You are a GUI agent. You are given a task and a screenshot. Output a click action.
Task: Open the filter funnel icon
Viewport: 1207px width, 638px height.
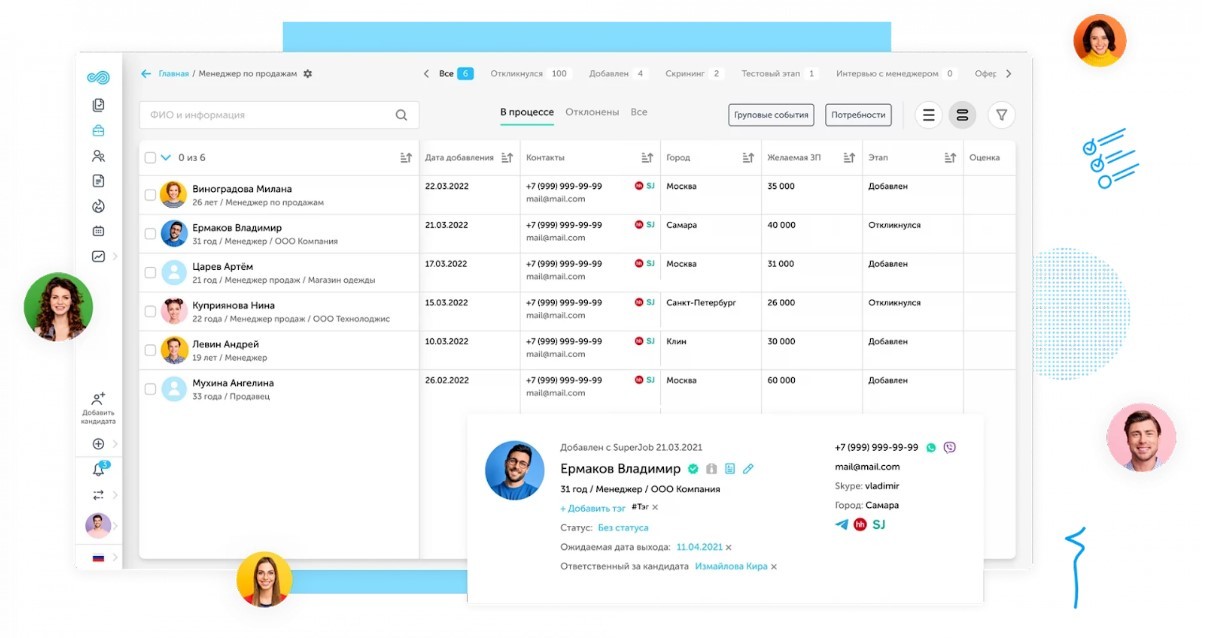(1001, 115)
